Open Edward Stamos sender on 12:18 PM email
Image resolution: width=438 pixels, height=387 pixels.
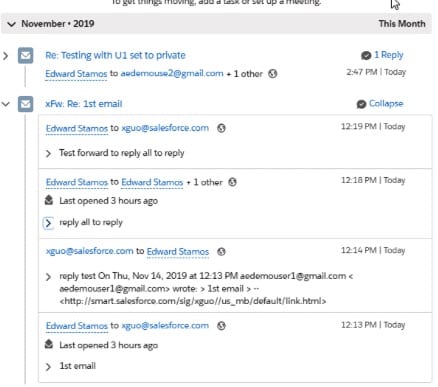[x=77, y=182]
